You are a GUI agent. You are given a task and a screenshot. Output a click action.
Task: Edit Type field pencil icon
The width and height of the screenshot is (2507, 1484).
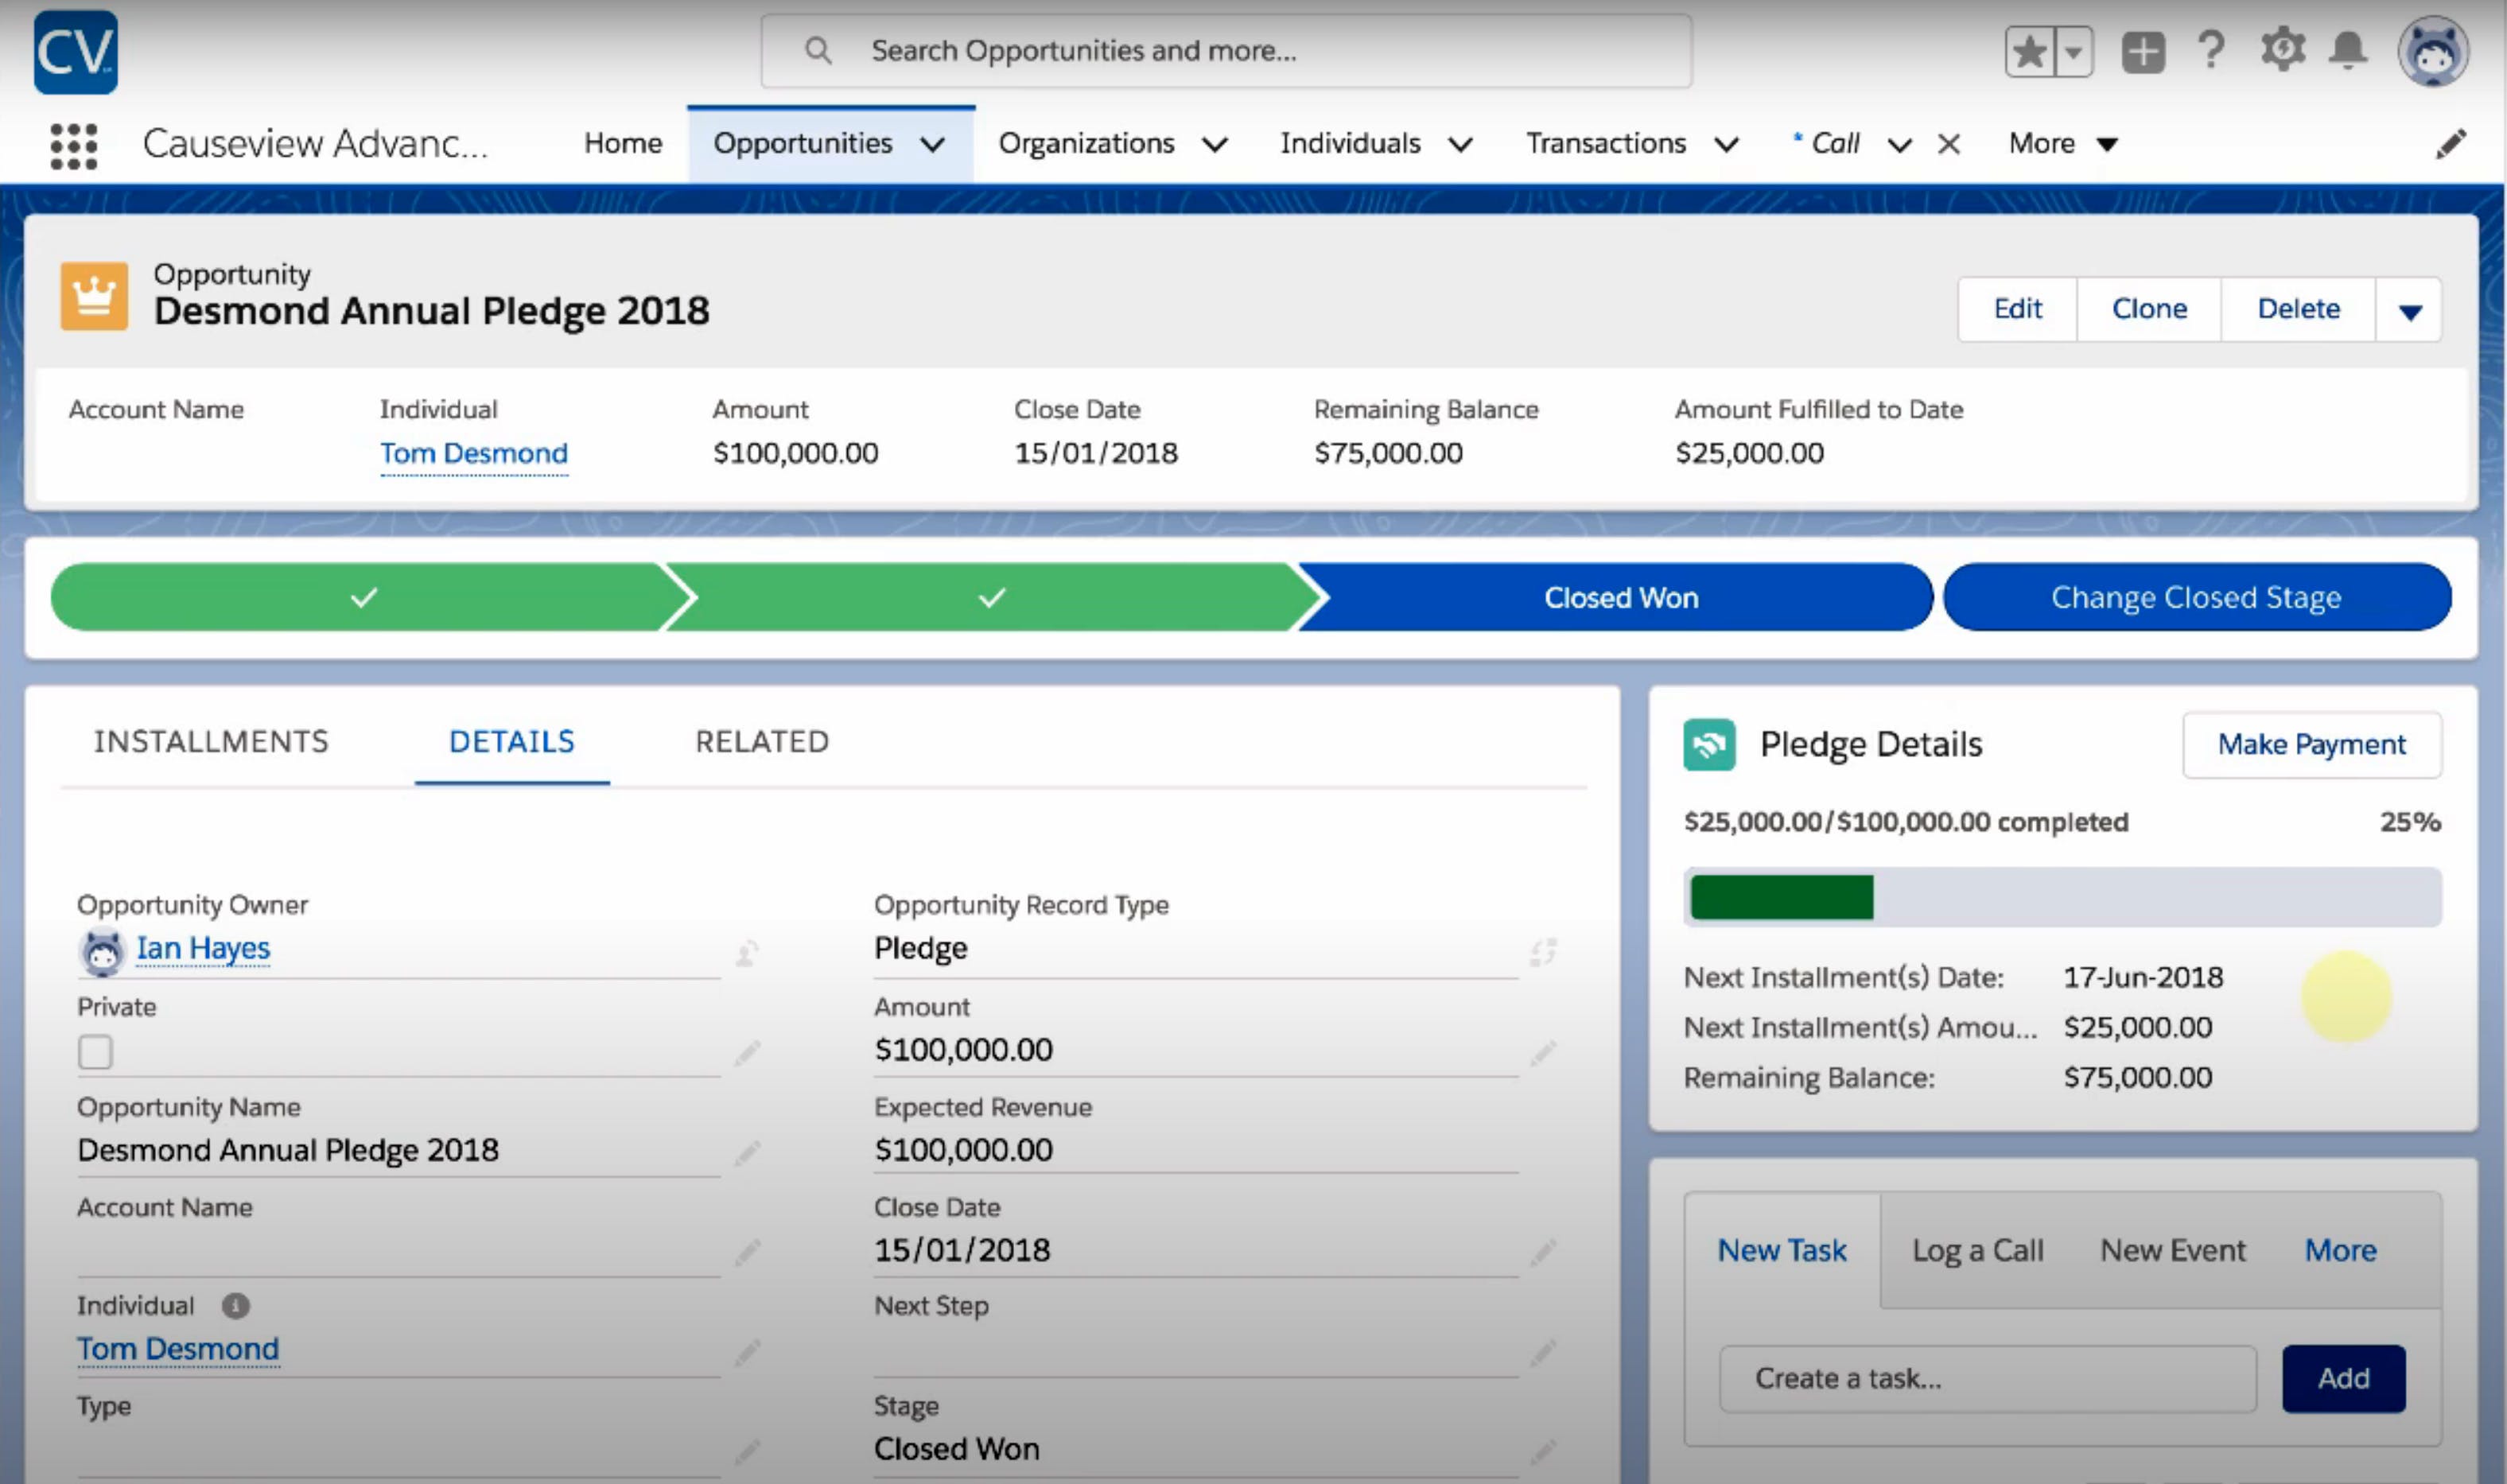point(747,1451)
